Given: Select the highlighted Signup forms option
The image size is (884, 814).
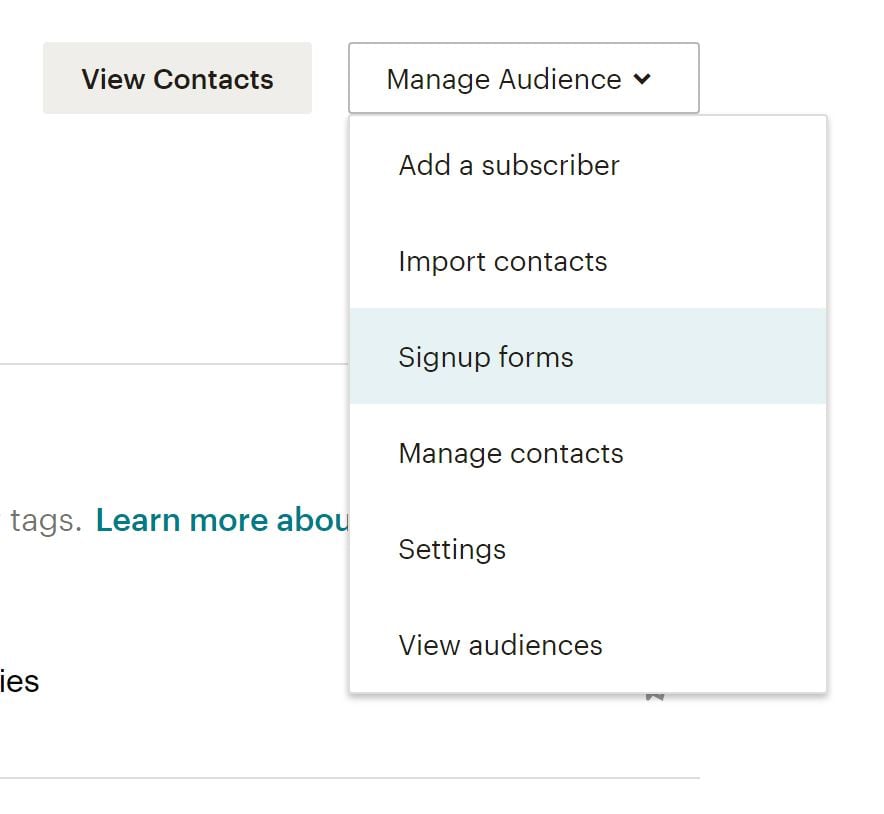Looking at the screenshot, I should point(485,357).
